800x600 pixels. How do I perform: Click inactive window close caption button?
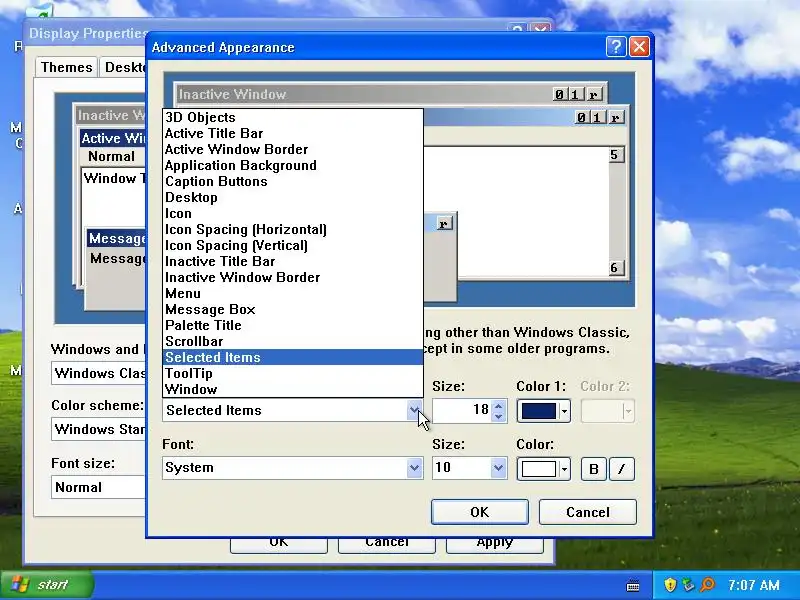594,94
